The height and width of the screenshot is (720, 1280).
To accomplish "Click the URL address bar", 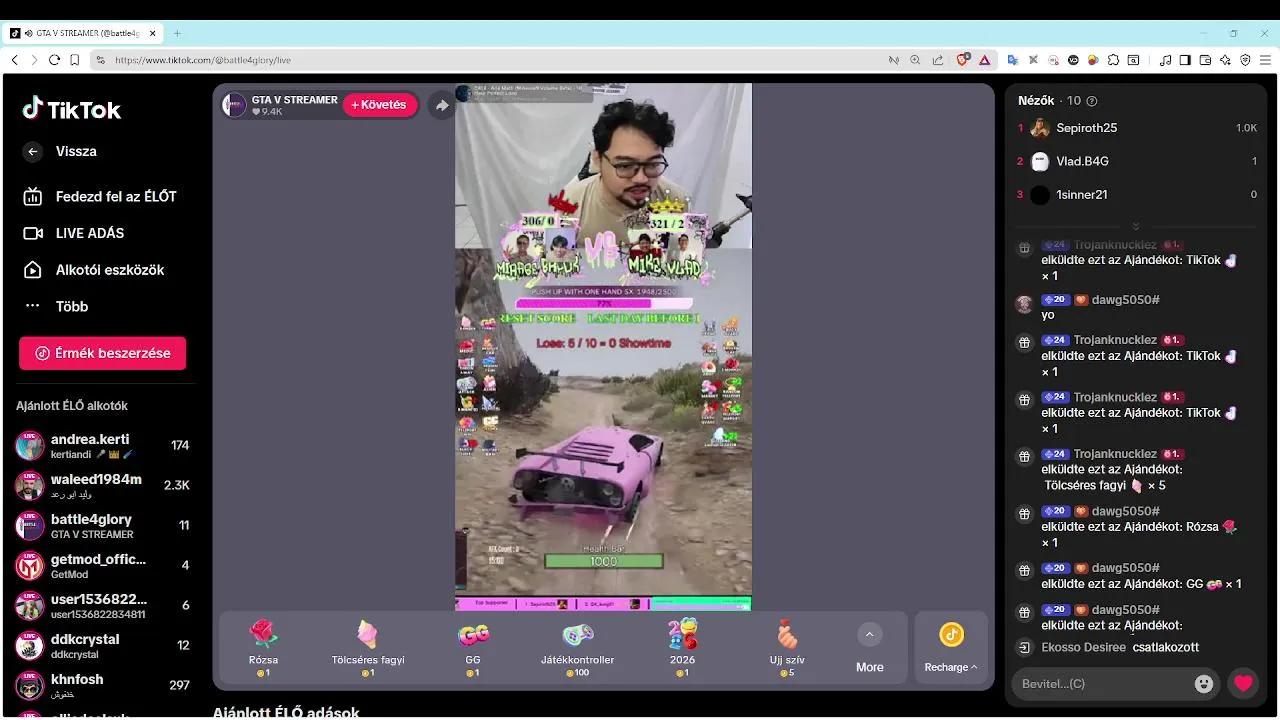I will click(490, 60).
